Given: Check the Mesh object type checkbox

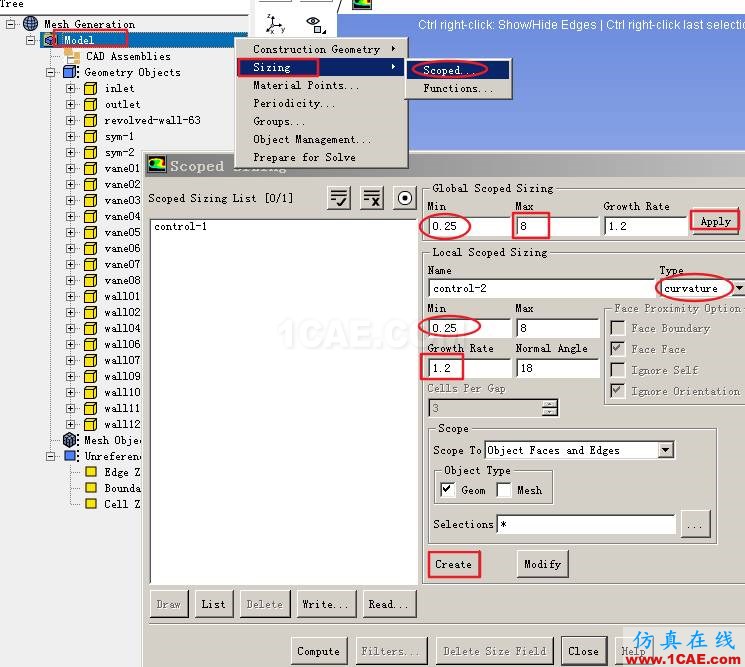Looking at the screenshot, I should tap(504, 490).
